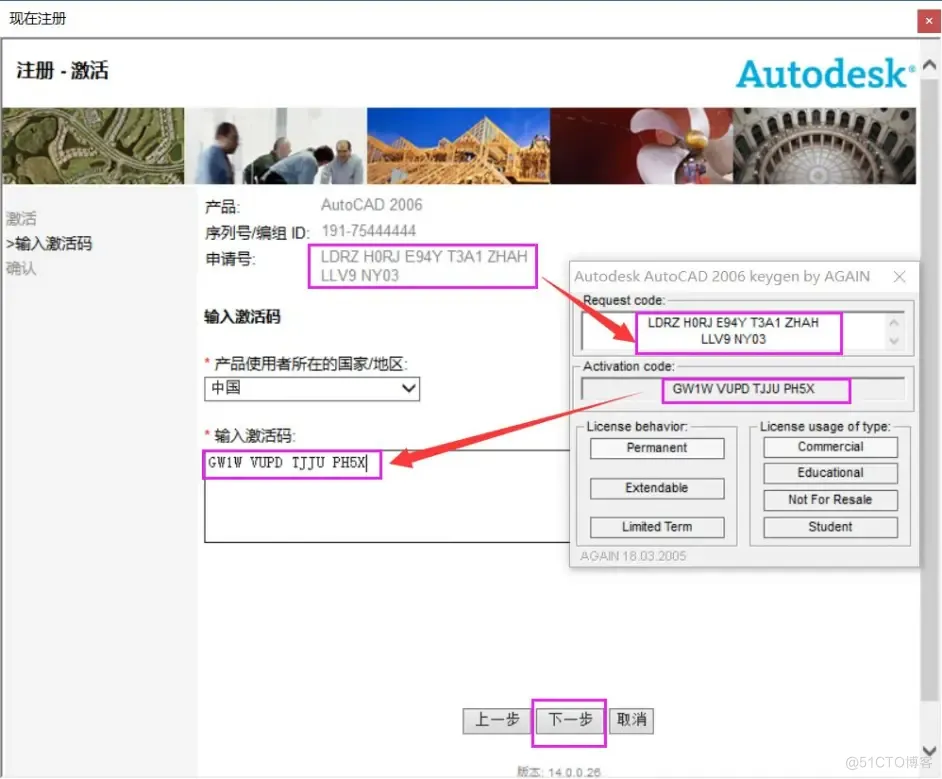Select the 激活 step in the sidebar
Screen dimensions: 942x779
(21, 219)
